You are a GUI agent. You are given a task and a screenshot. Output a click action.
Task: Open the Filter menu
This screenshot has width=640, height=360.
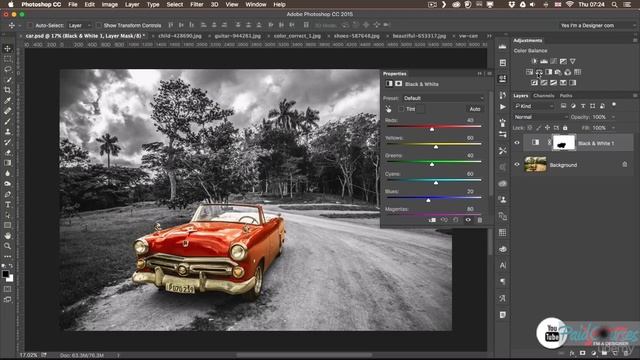point(197,4)
